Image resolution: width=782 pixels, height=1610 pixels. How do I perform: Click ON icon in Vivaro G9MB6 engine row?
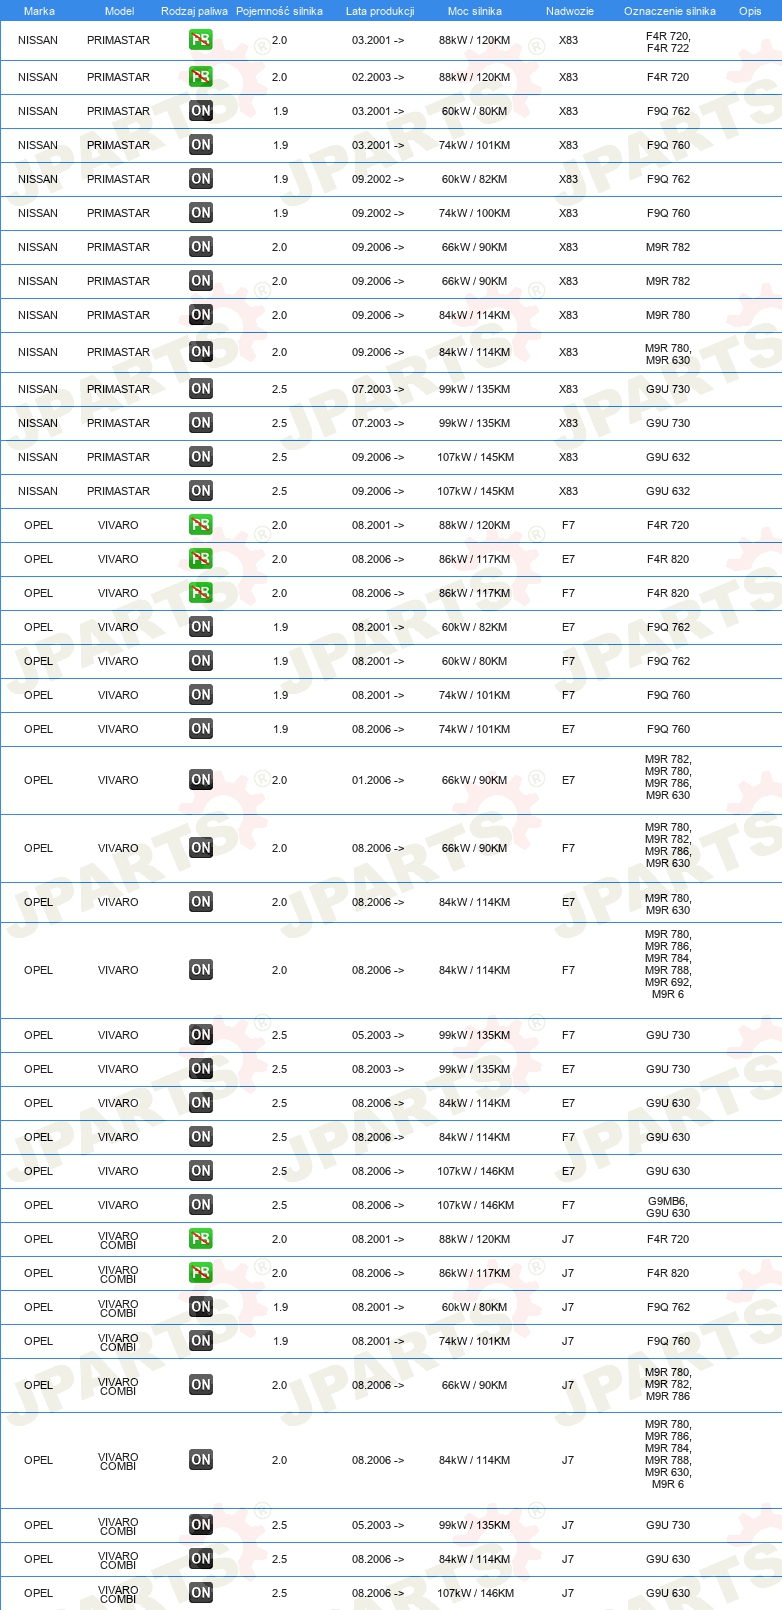pyautogui.click(x=201, y=1205)
